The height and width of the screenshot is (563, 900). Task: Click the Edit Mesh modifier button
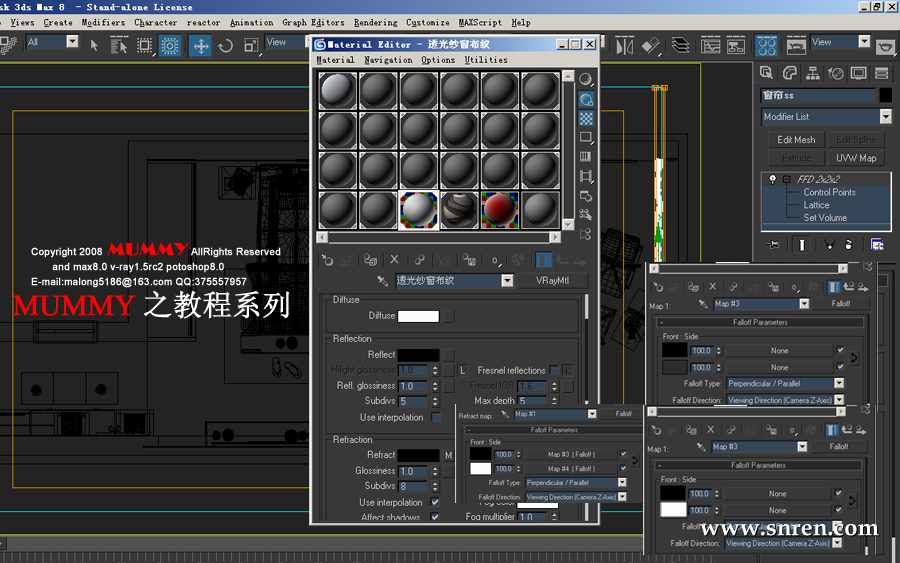point(796,139)
